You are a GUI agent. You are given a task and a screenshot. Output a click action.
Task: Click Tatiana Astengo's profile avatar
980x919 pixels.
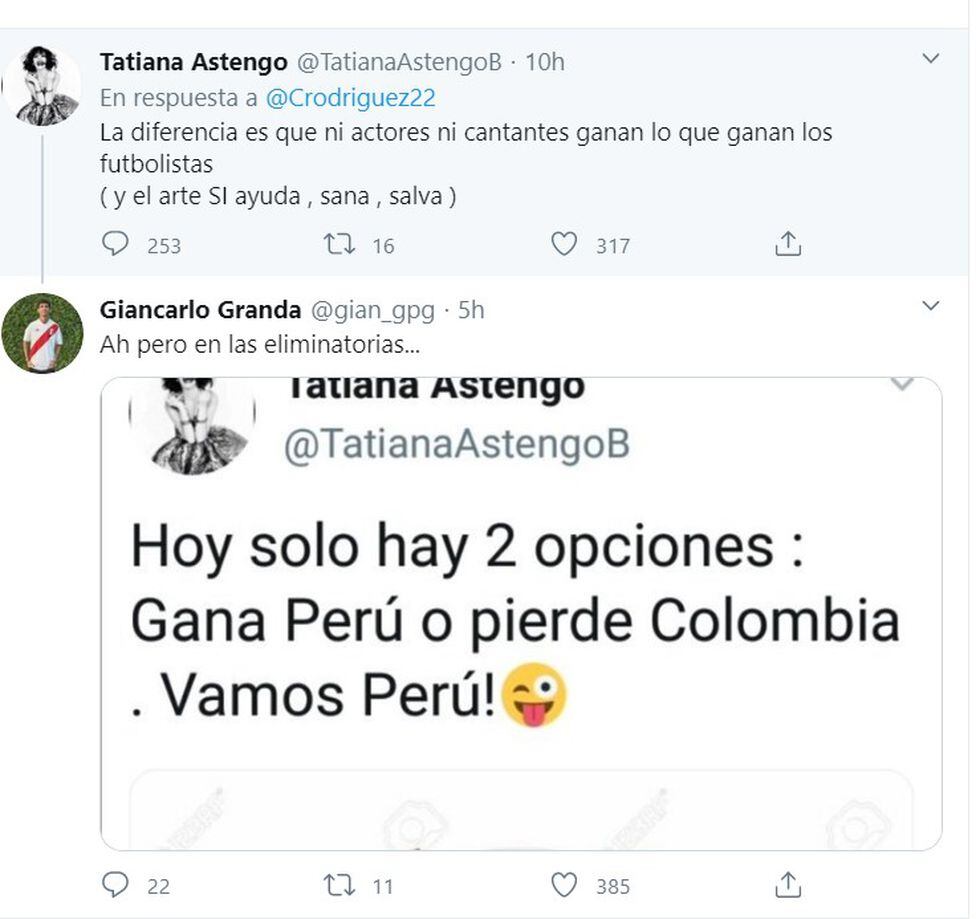point(42,86)
